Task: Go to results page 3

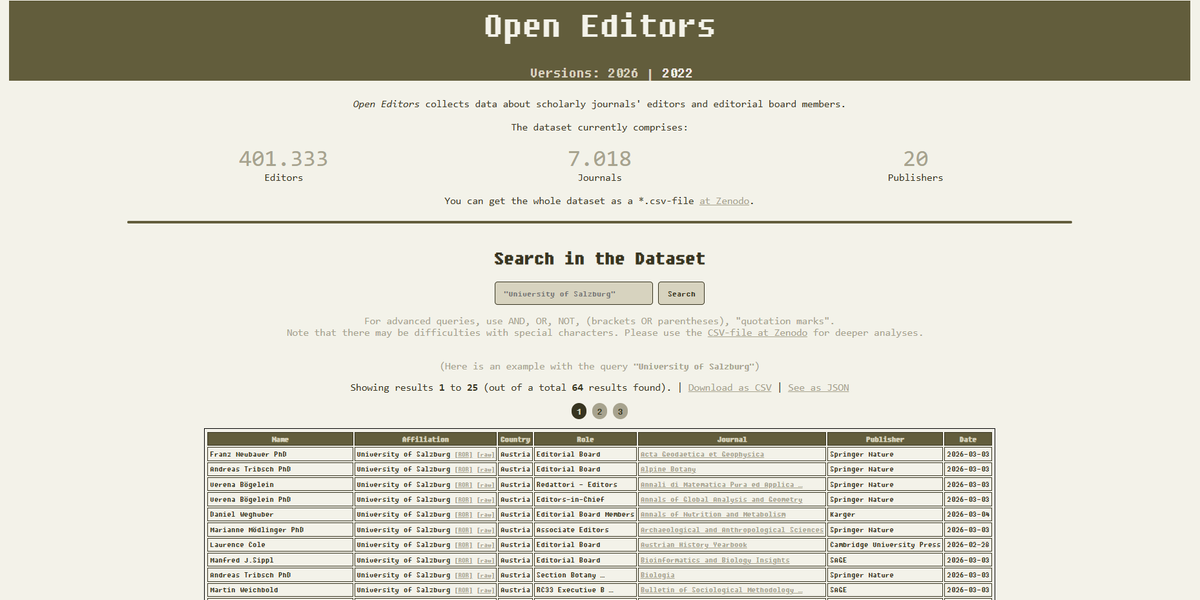Action: tap(620, 411)
